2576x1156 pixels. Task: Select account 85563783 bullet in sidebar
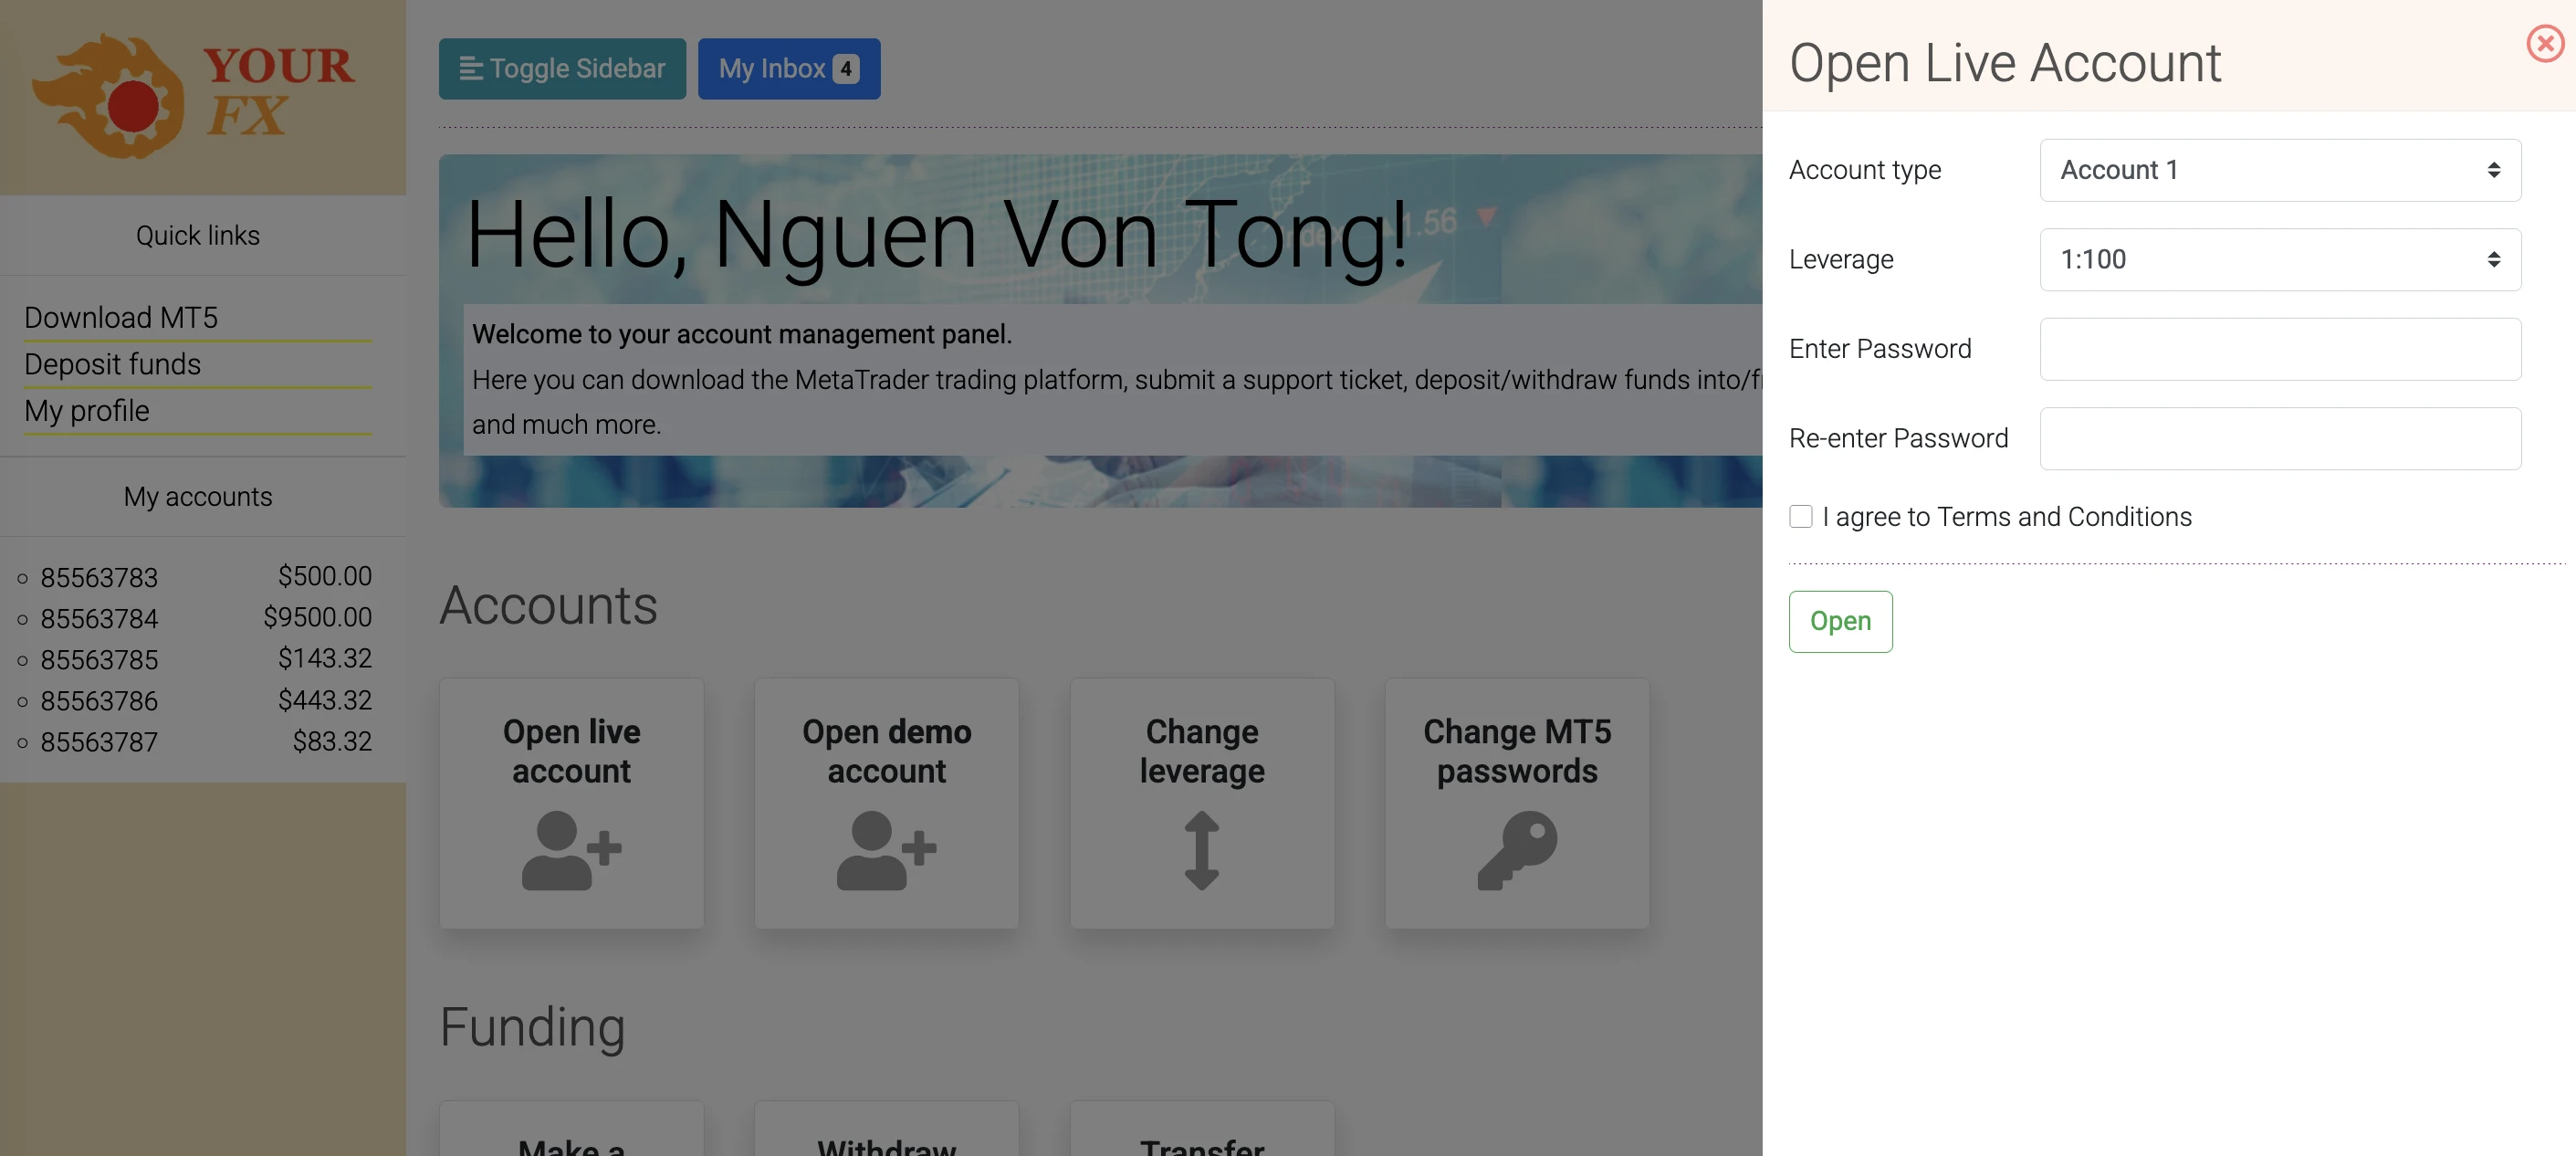pyautogui.click(x=23, y=578)
